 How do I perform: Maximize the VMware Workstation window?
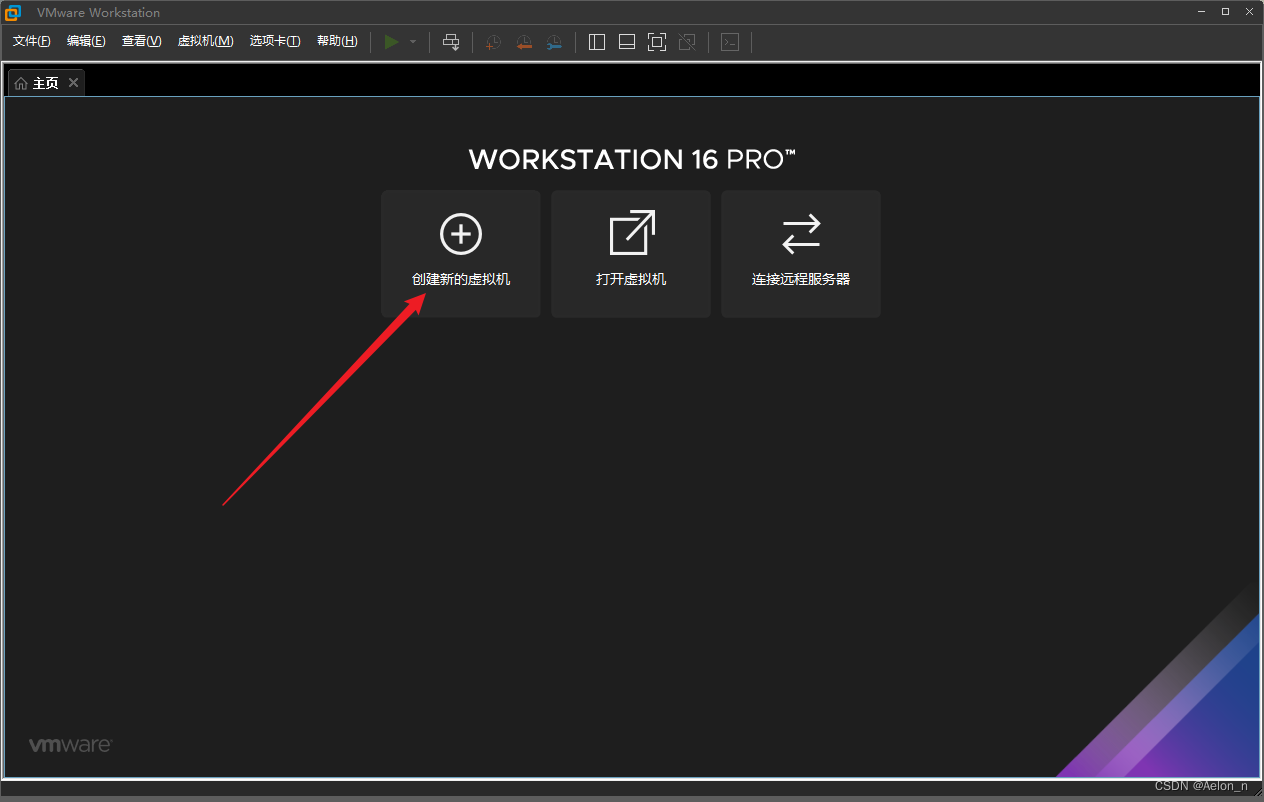click(1225, 12)
